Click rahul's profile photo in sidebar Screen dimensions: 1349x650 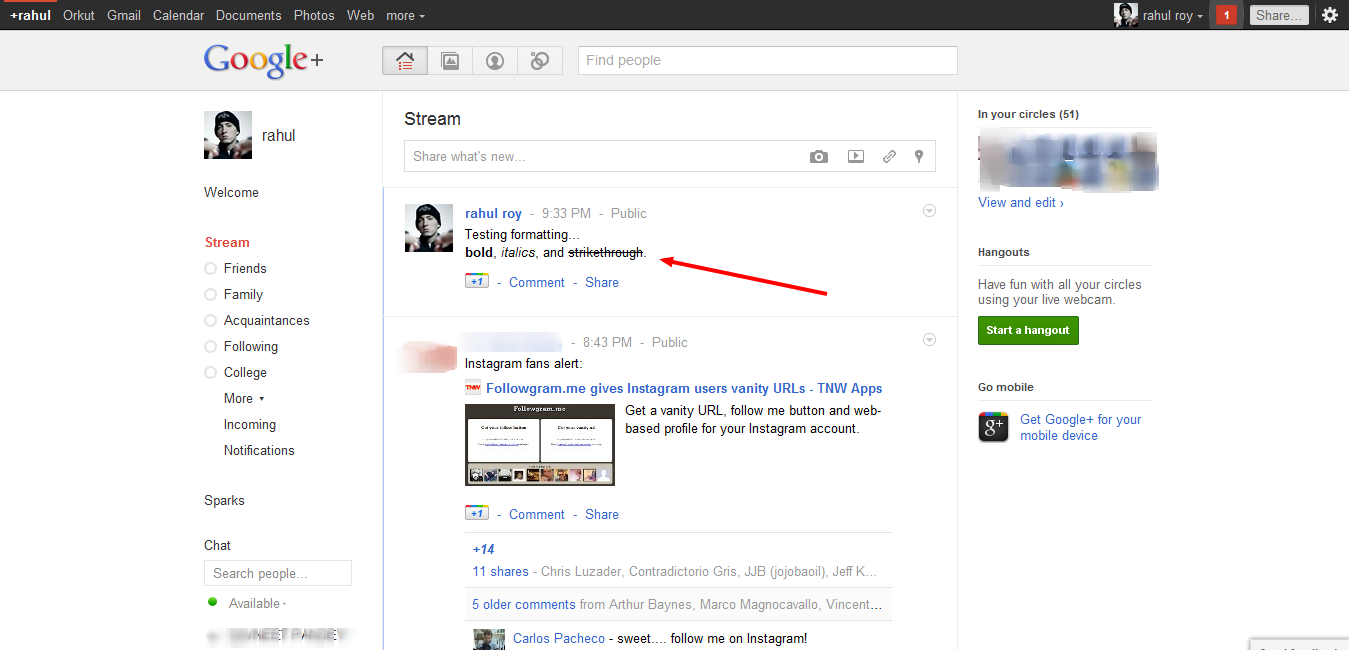click(x=228, y=135)
